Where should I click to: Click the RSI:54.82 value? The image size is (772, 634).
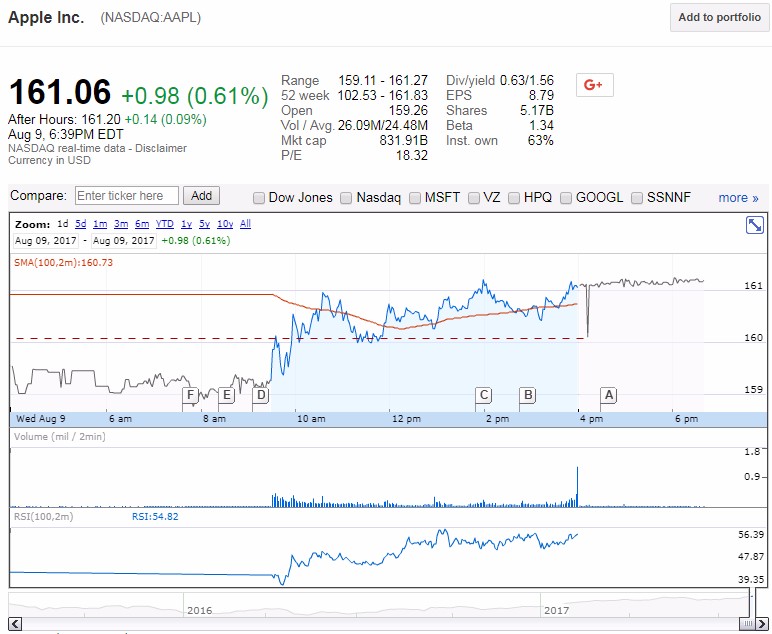(x=155, y=516)
